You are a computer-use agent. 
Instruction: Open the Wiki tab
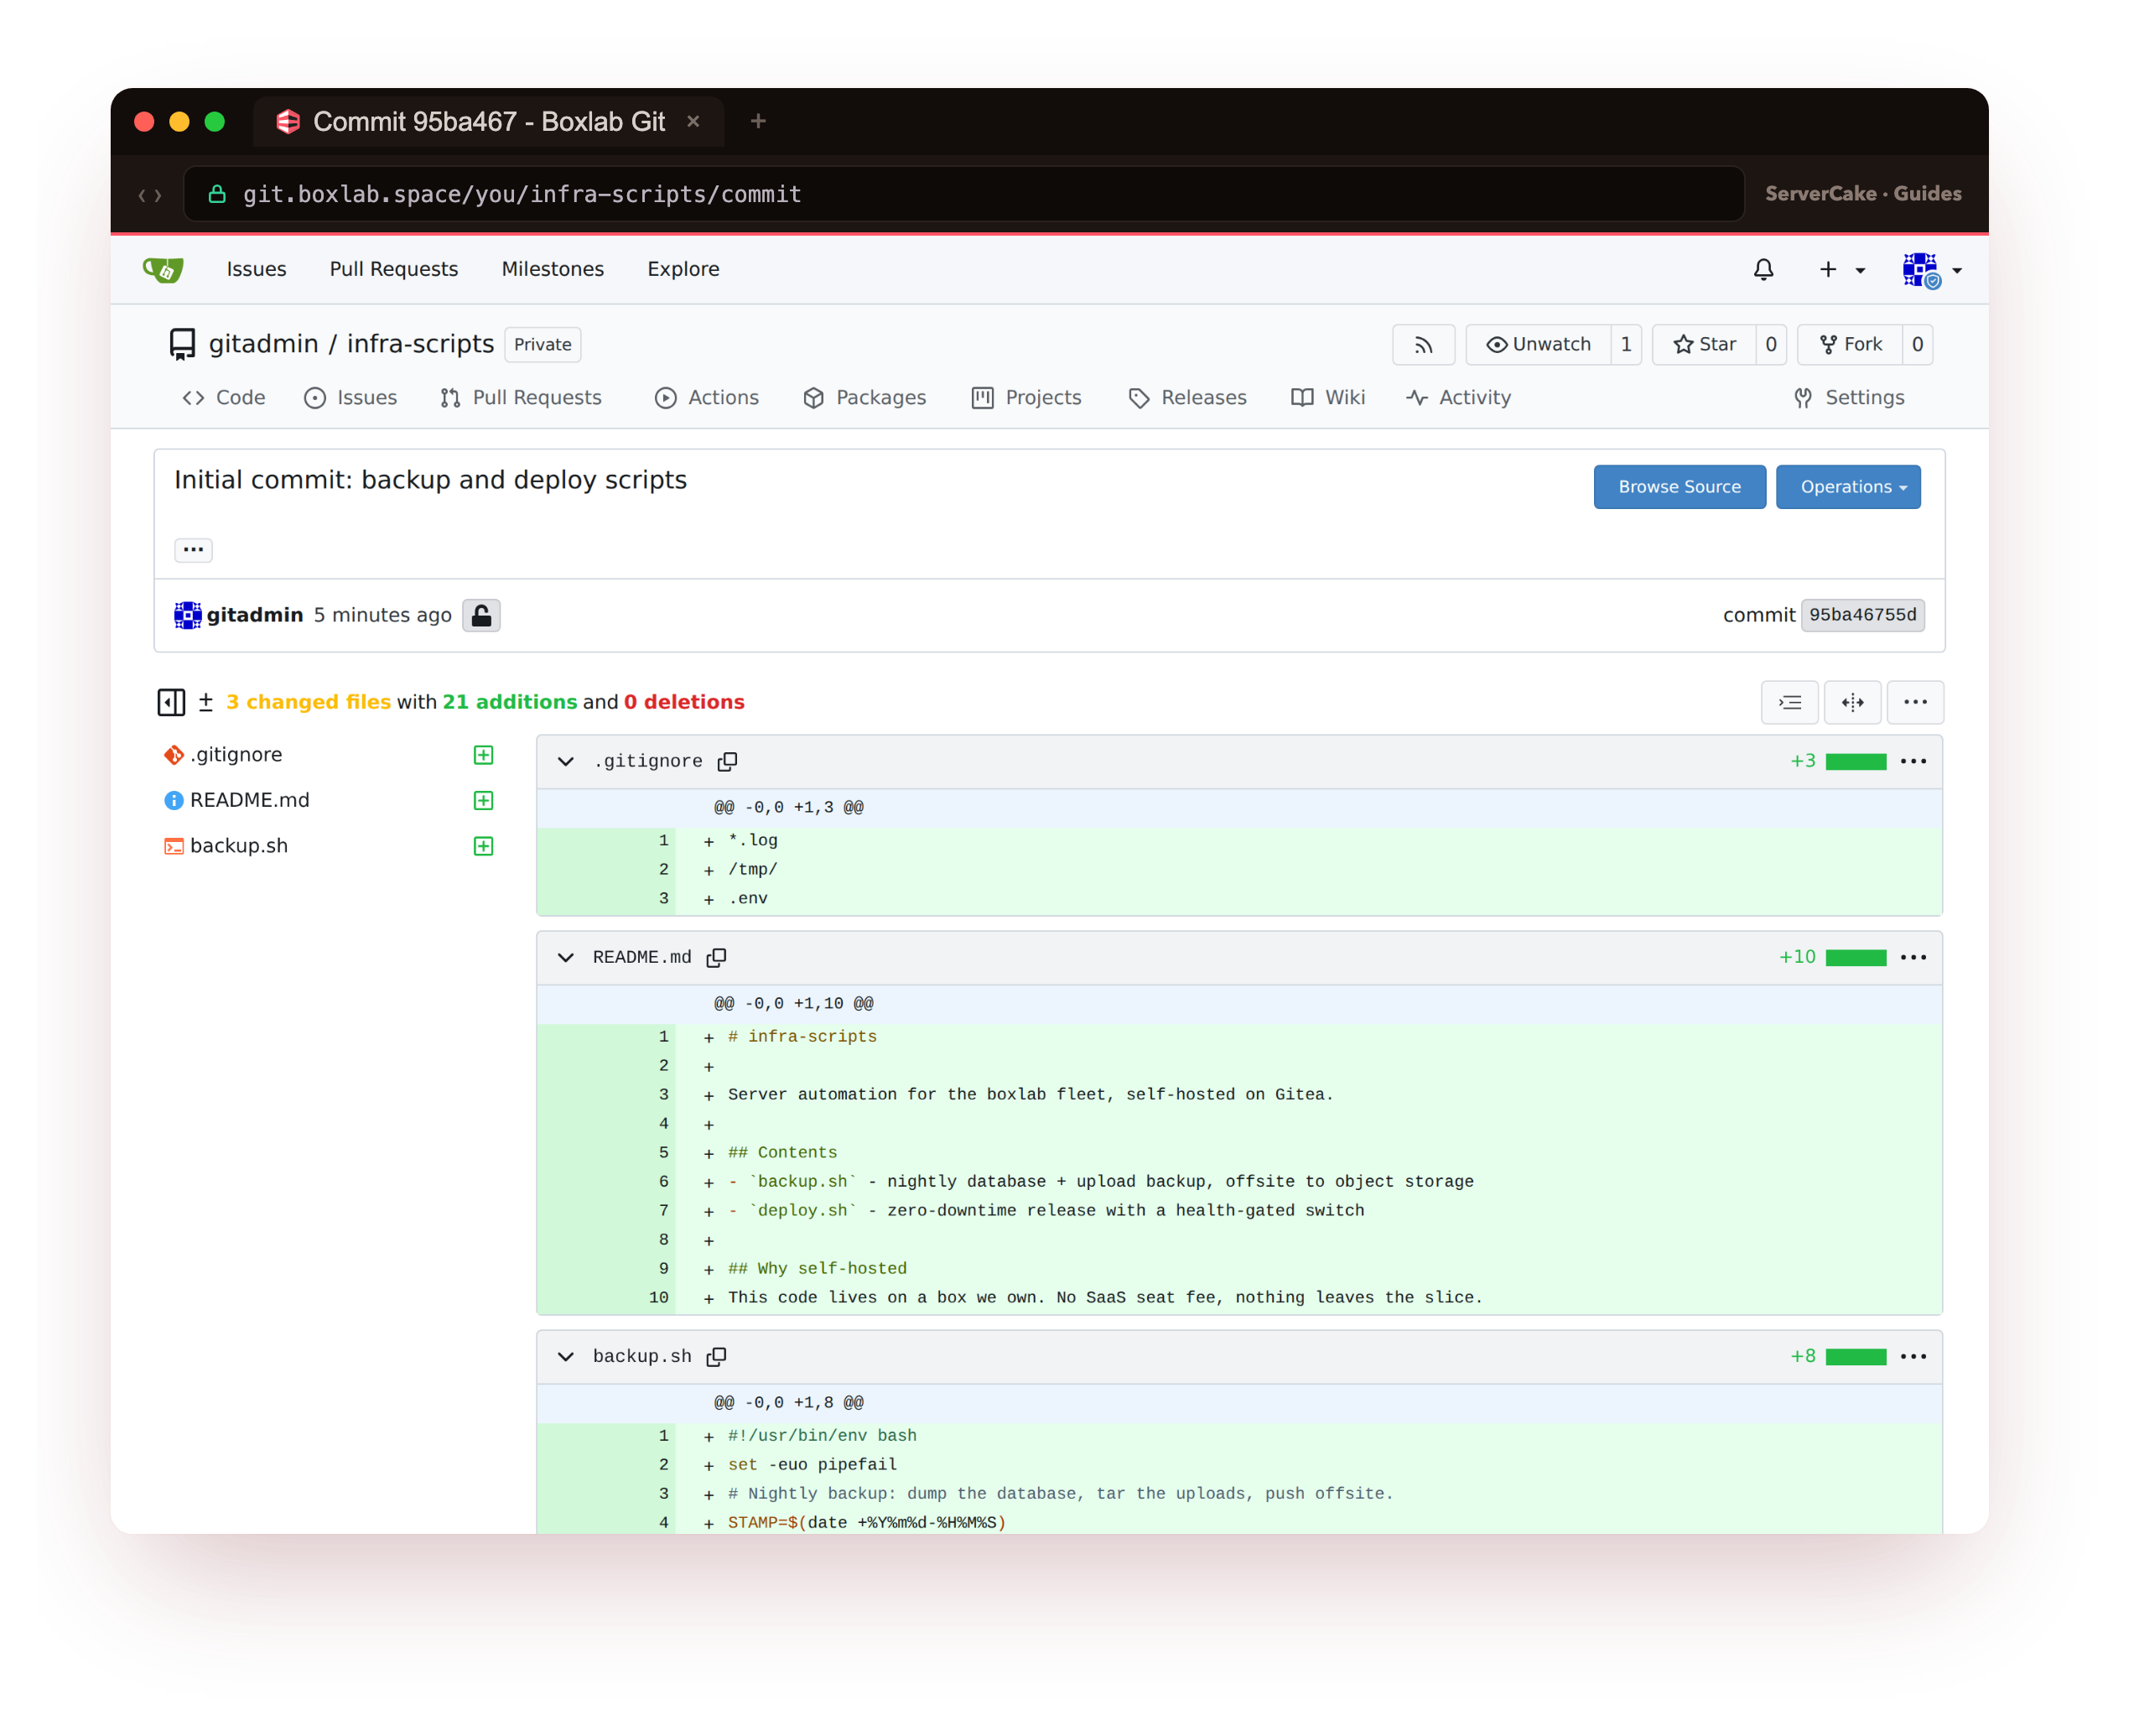point(1328,398)
